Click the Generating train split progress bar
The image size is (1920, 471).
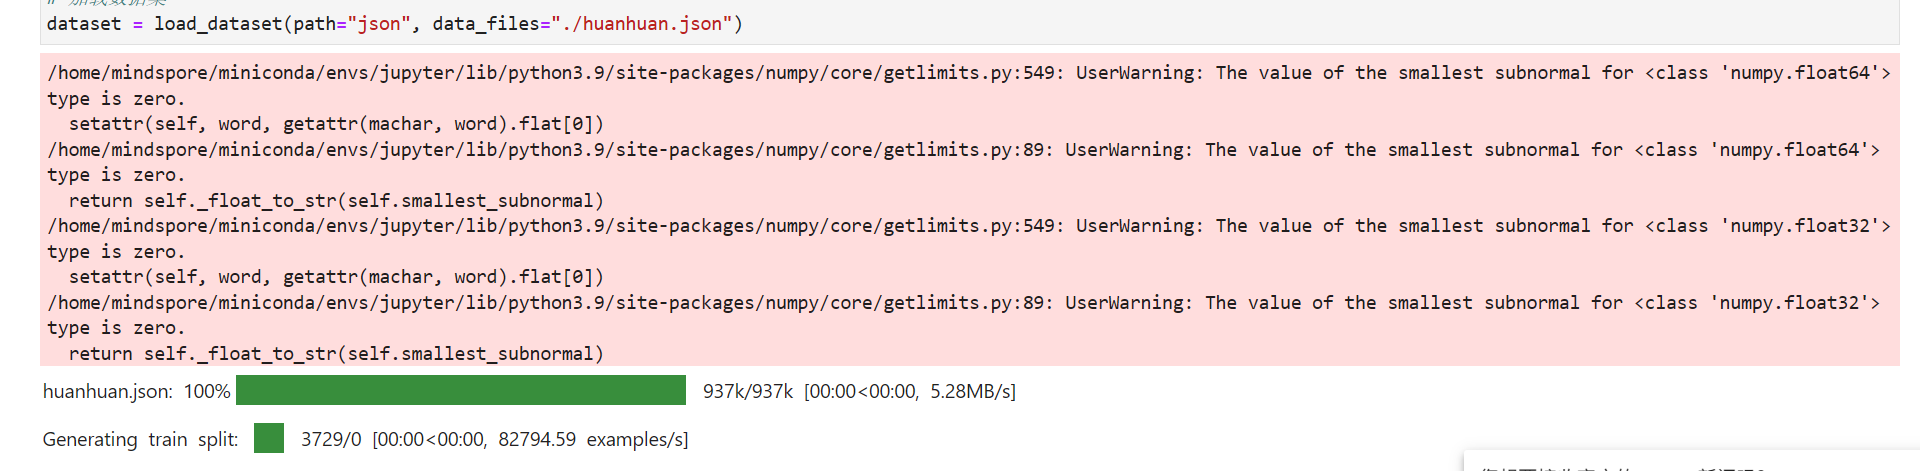(269, 439)
